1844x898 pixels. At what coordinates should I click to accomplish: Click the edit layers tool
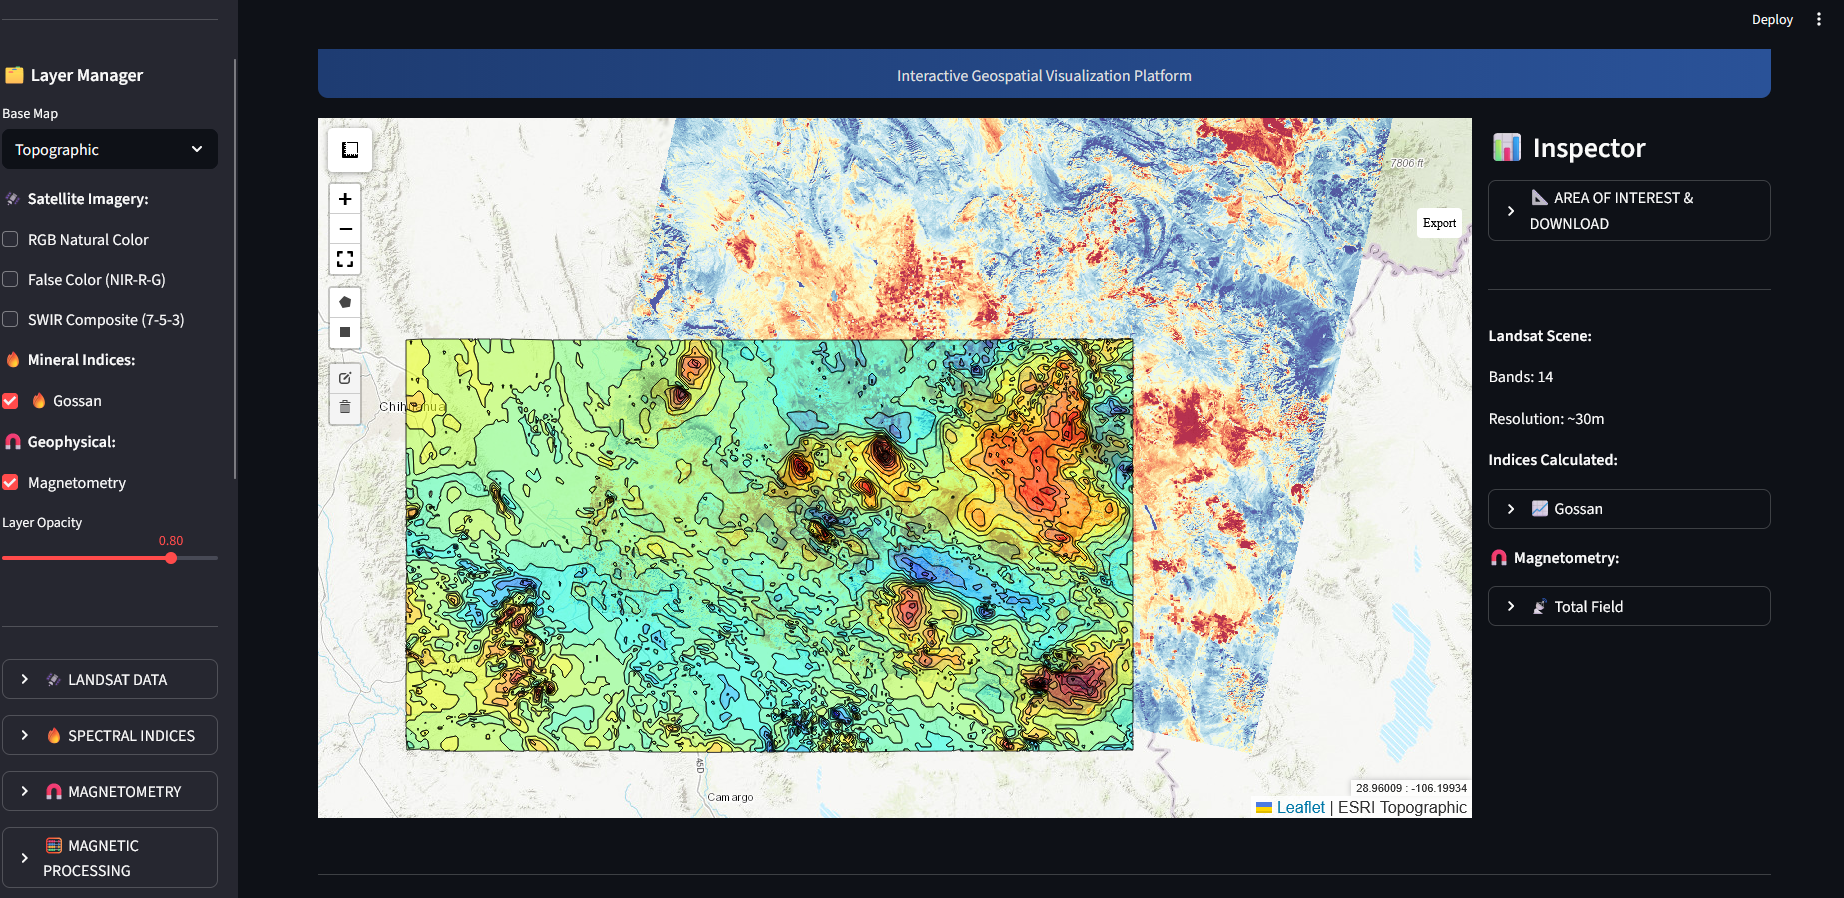click(345, 378)
